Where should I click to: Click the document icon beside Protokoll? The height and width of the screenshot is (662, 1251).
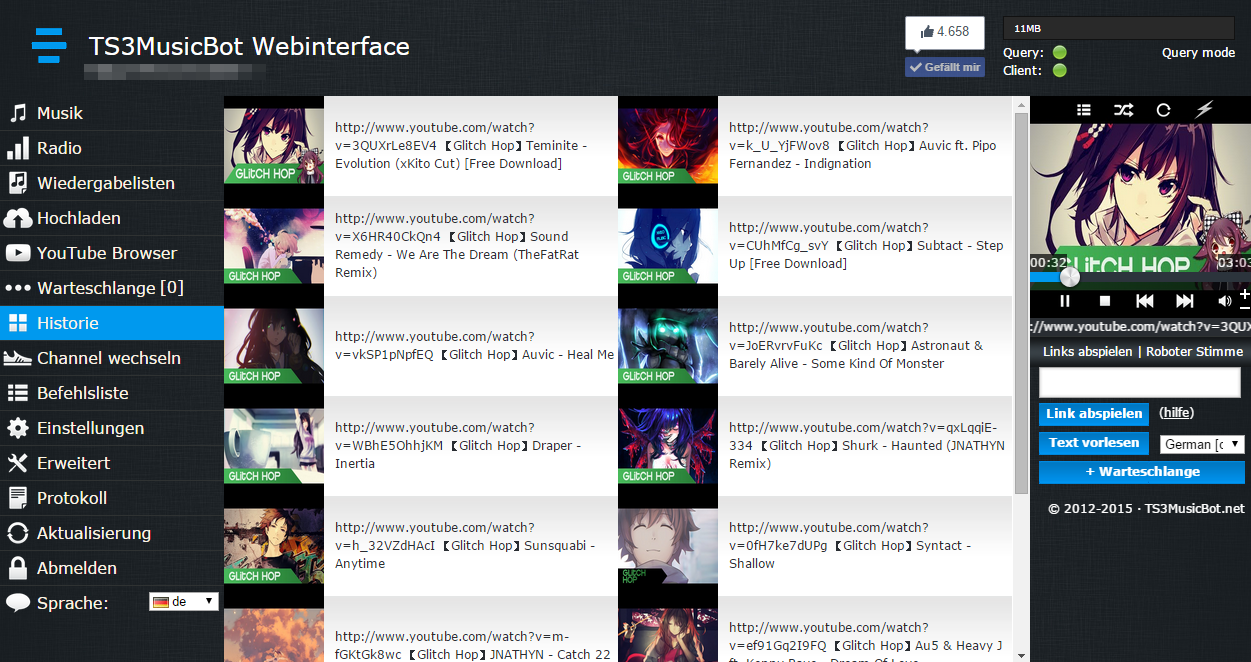[x=18, y=498]
